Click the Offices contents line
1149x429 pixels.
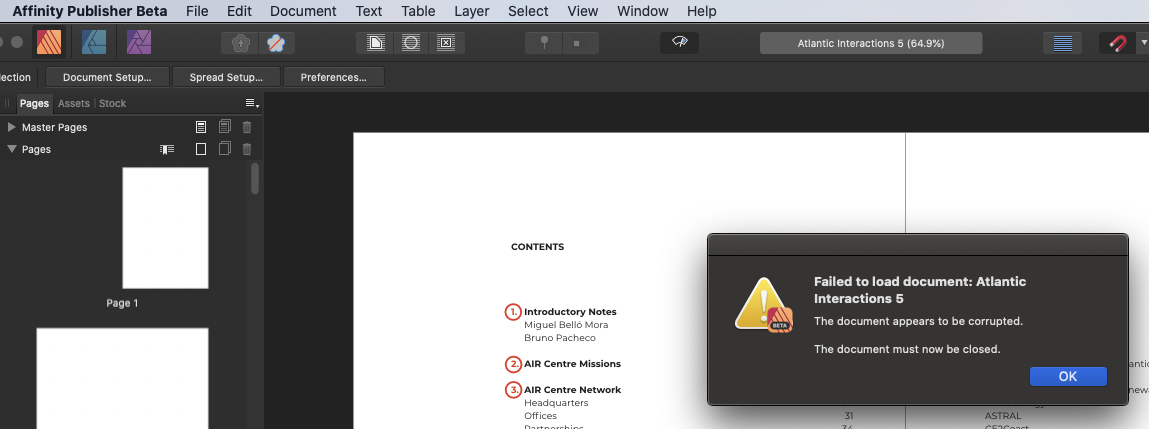click(x=540, y=416)
